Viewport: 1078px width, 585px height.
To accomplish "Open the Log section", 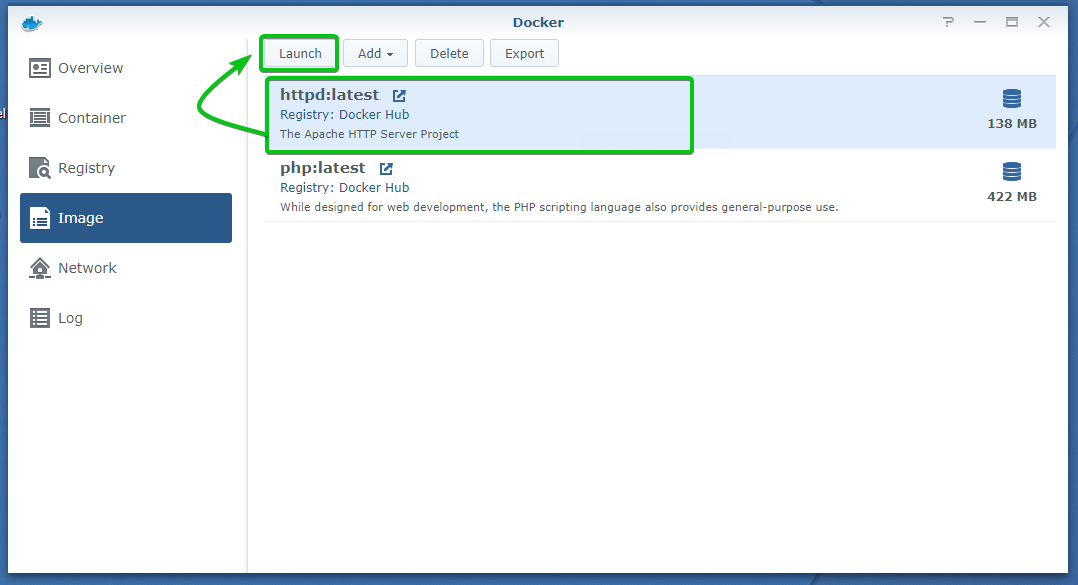I will [126, 318].
